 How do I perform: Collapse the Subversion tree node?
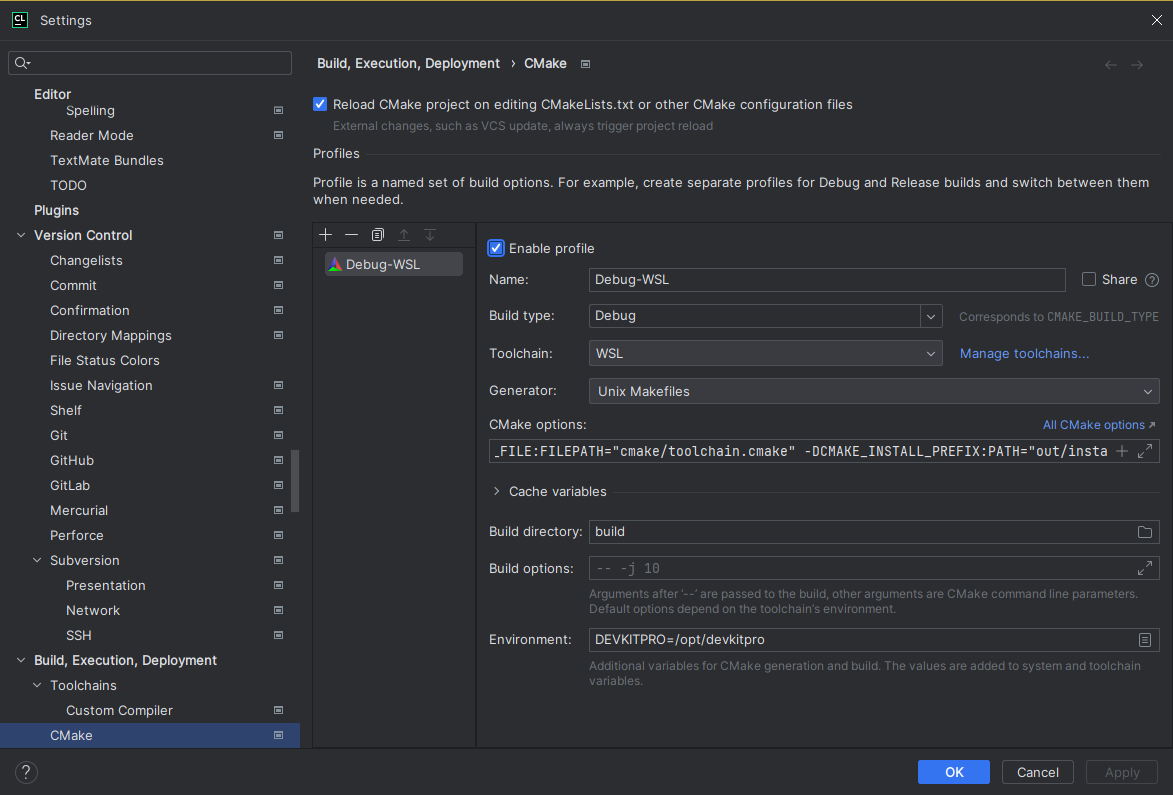click(37, 560)
